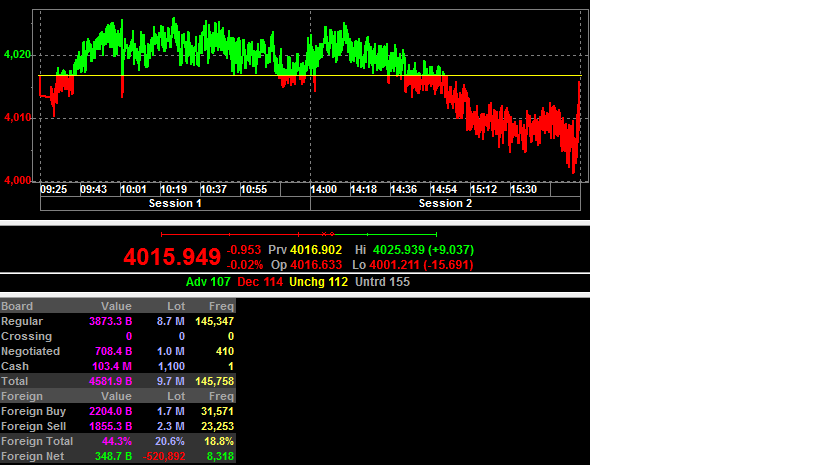
Task: Click Regular lot 8.7 M
Action: [x=171, y=321]
